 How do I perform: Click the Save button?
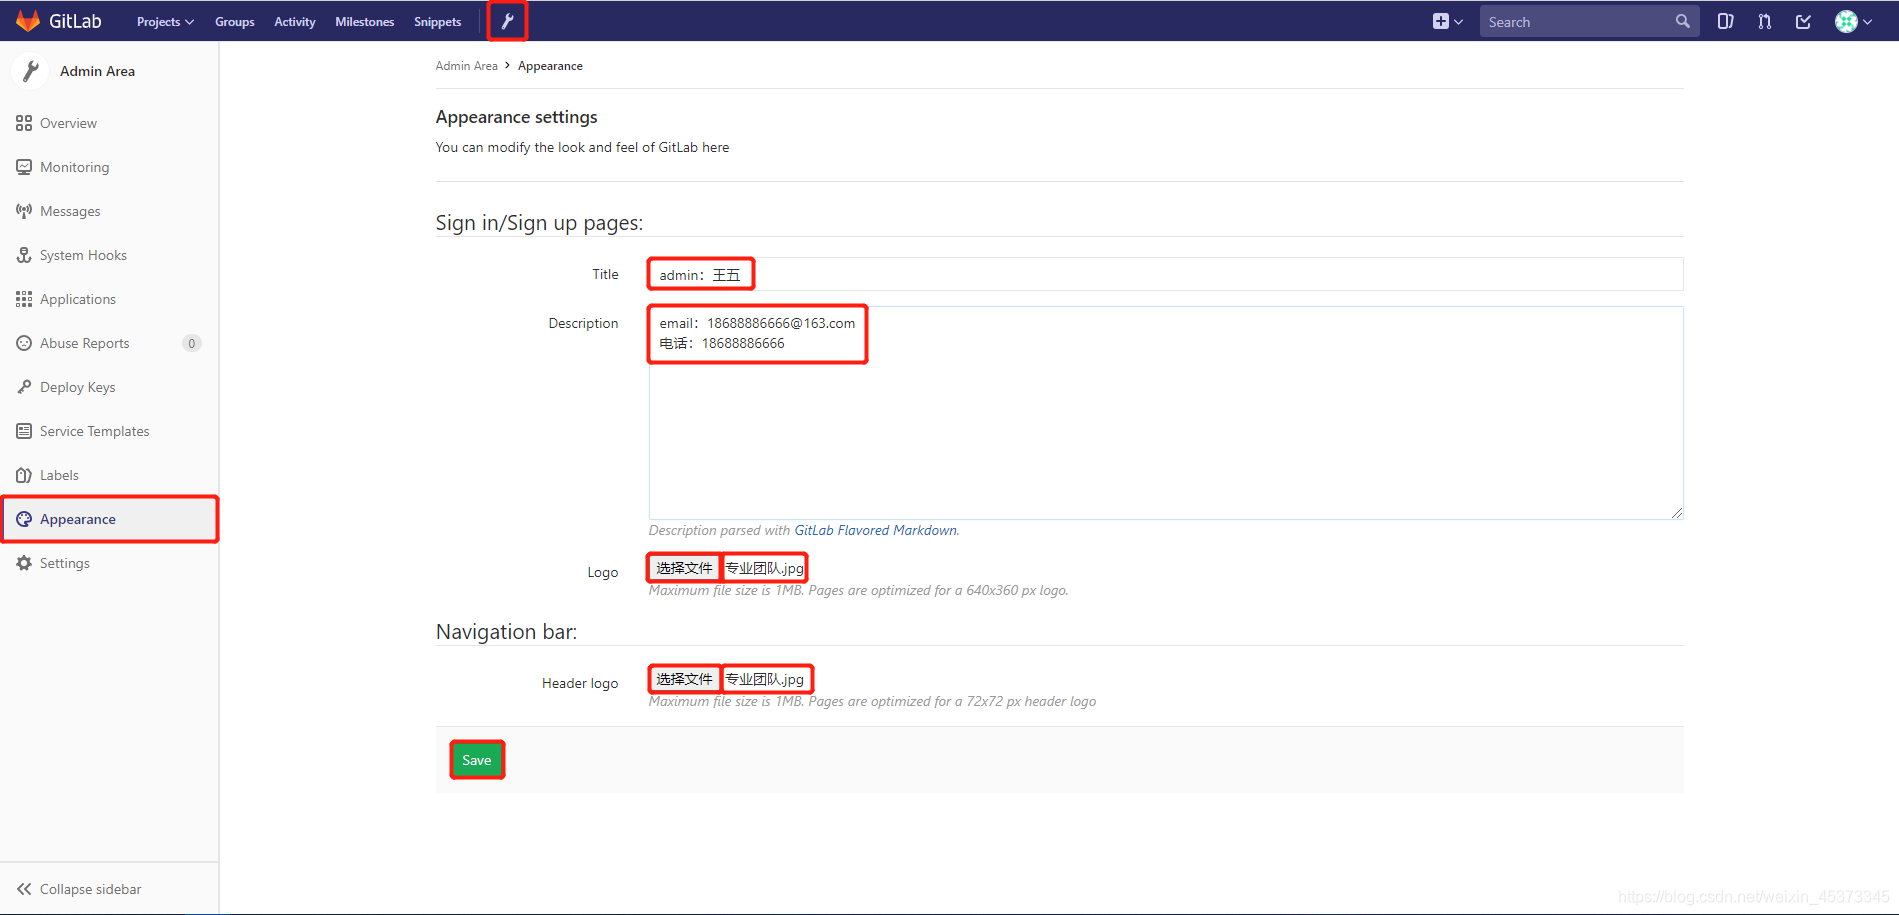click(x=477, y=760)
